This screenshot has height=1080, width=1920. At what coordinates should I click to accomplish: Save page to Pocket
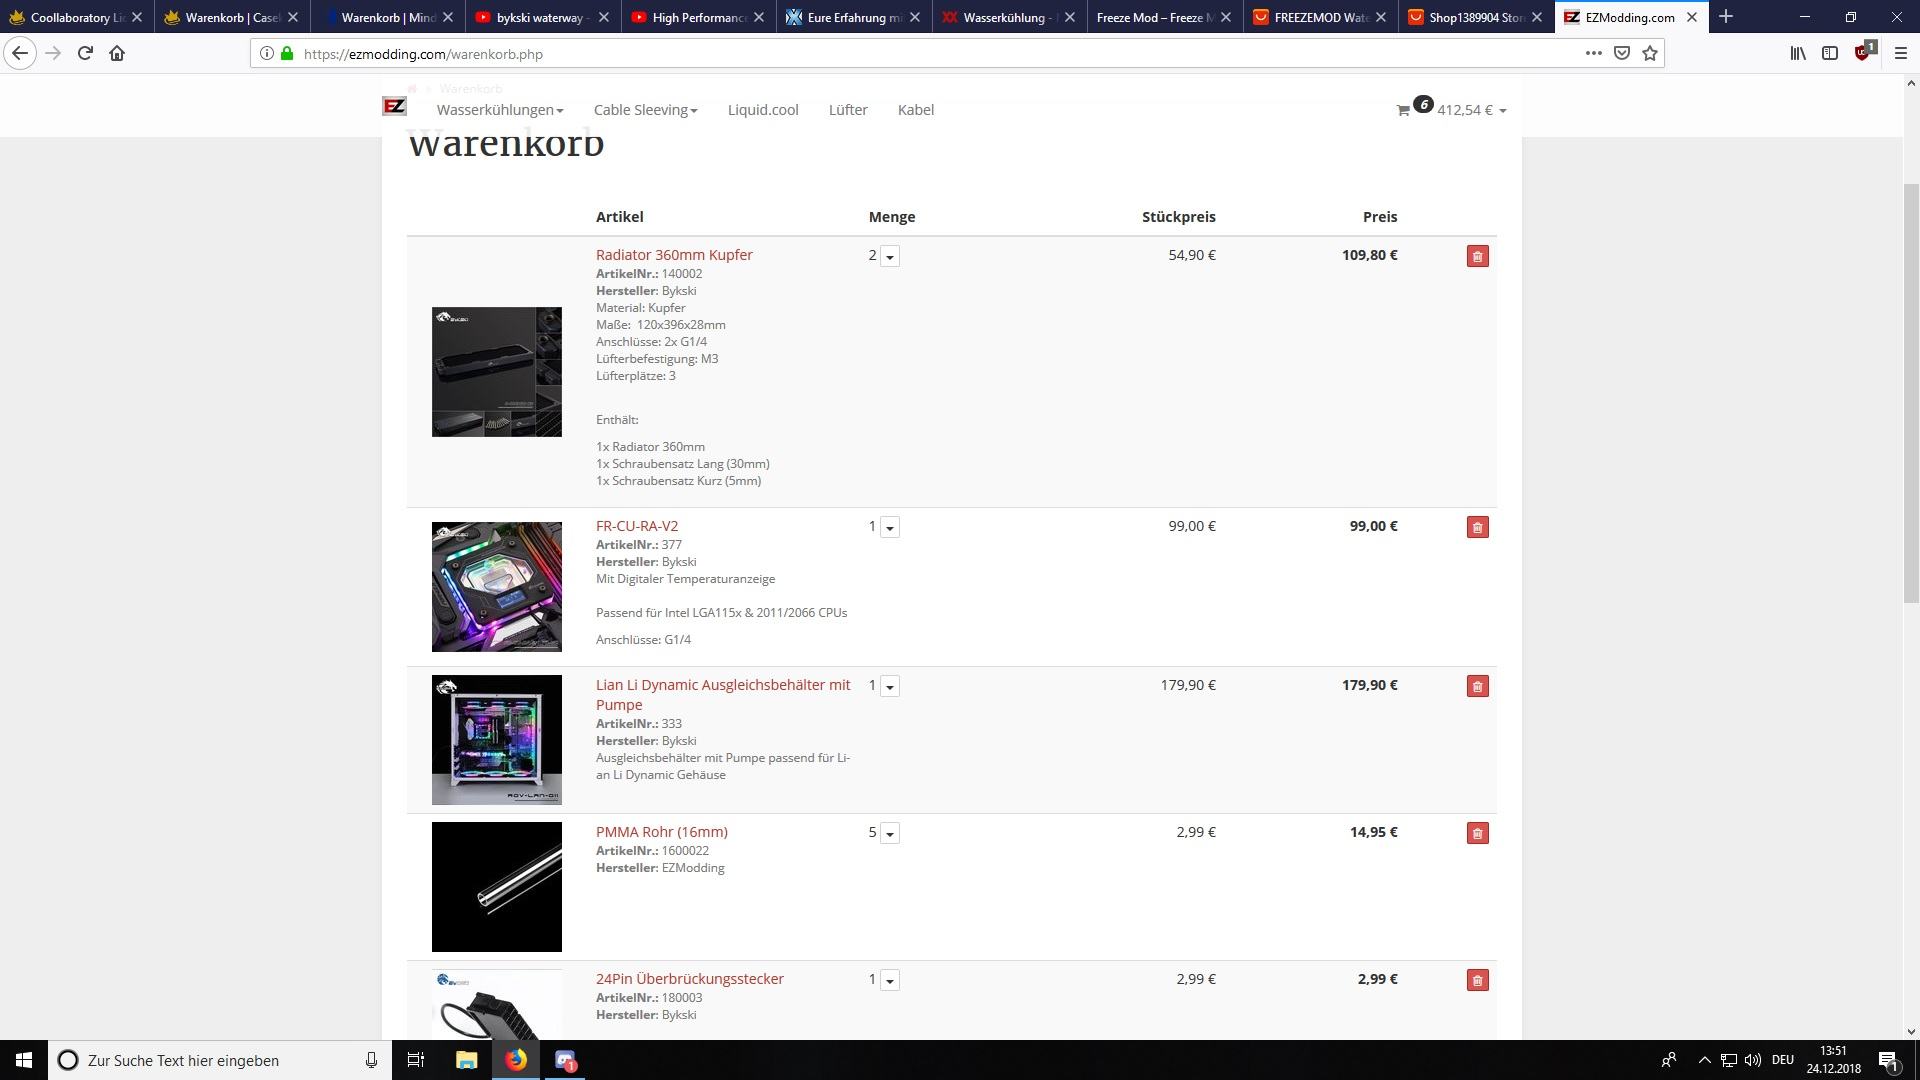point(1622,53)
